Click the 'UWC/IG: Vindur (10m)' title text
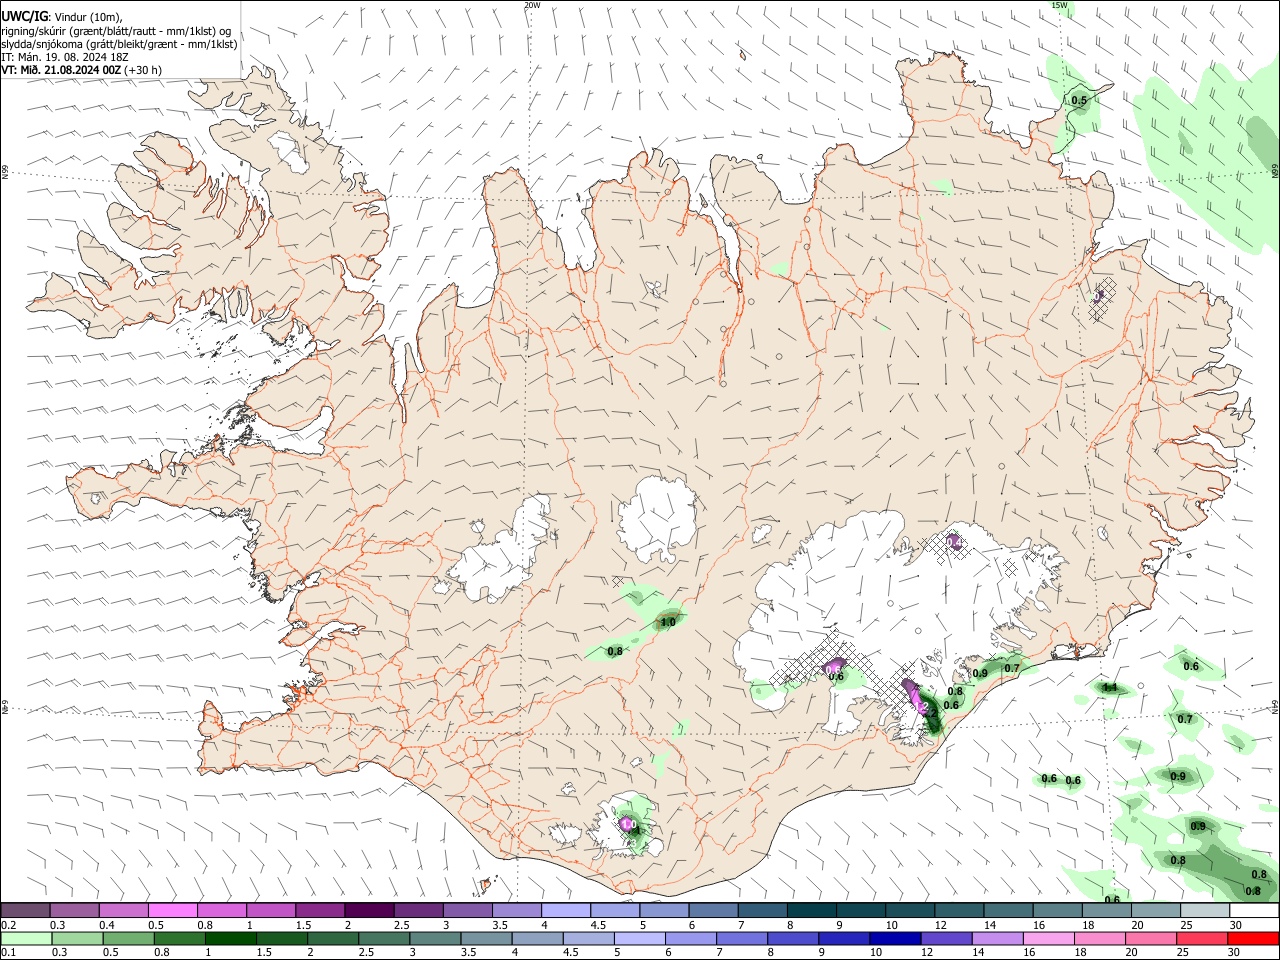The image size is (1280, 960). coord(62,16)
